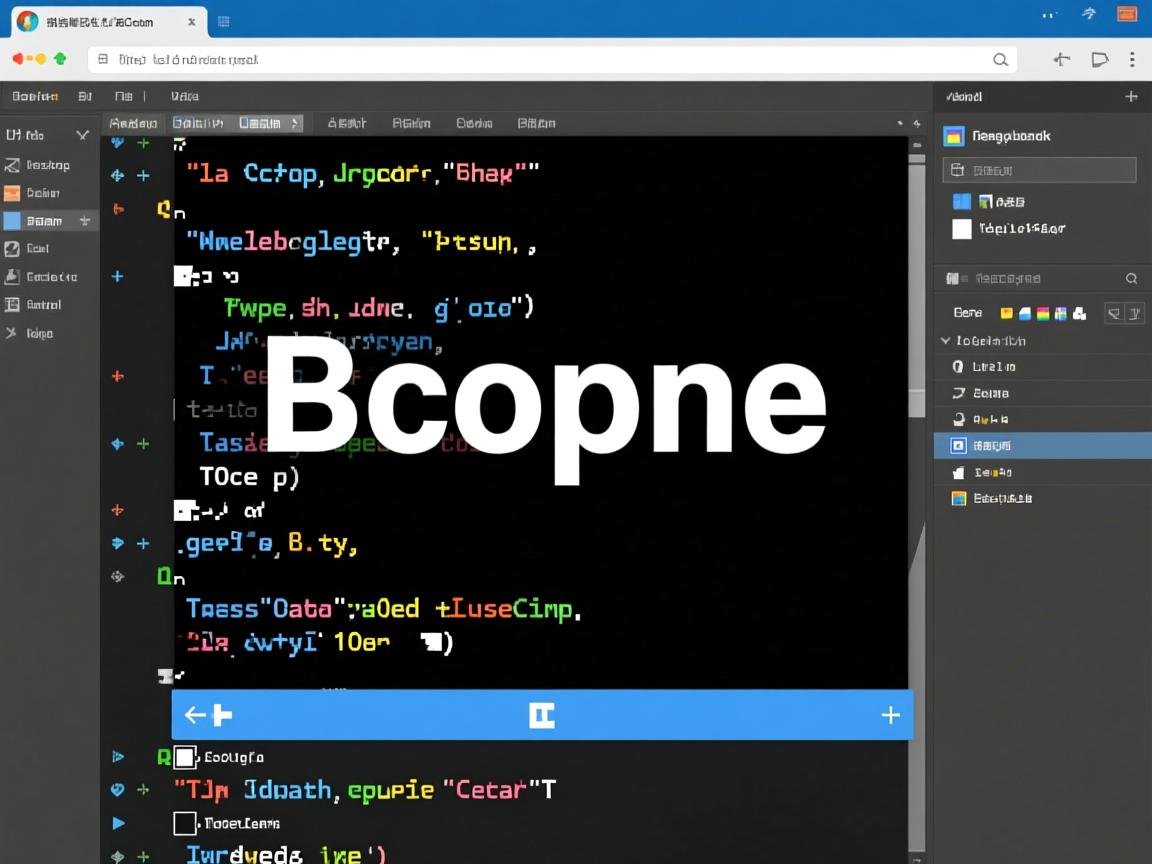The image size is (1152, 864).
Task: Toggle the white square checkbox in the right panel
Action: [x=961, y=229]
